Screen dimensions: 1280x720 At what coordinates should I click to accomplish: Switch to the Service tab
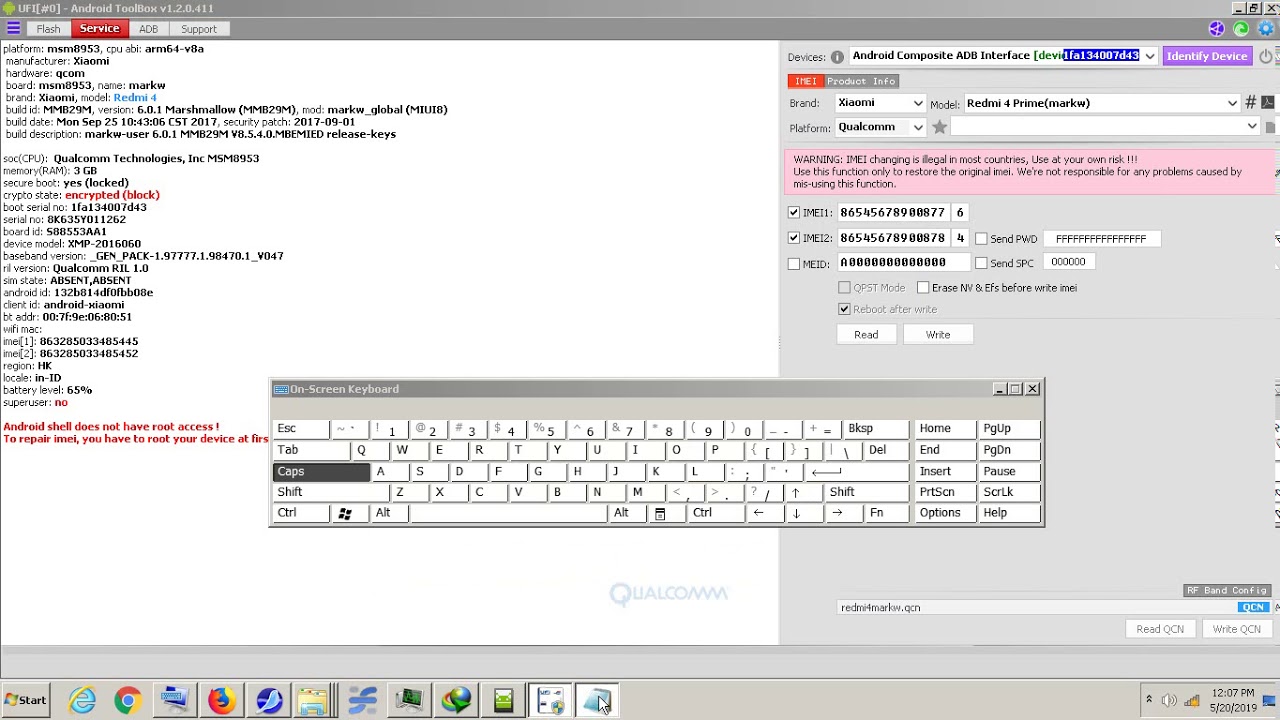pyautogui.click(x=99, y=28)
